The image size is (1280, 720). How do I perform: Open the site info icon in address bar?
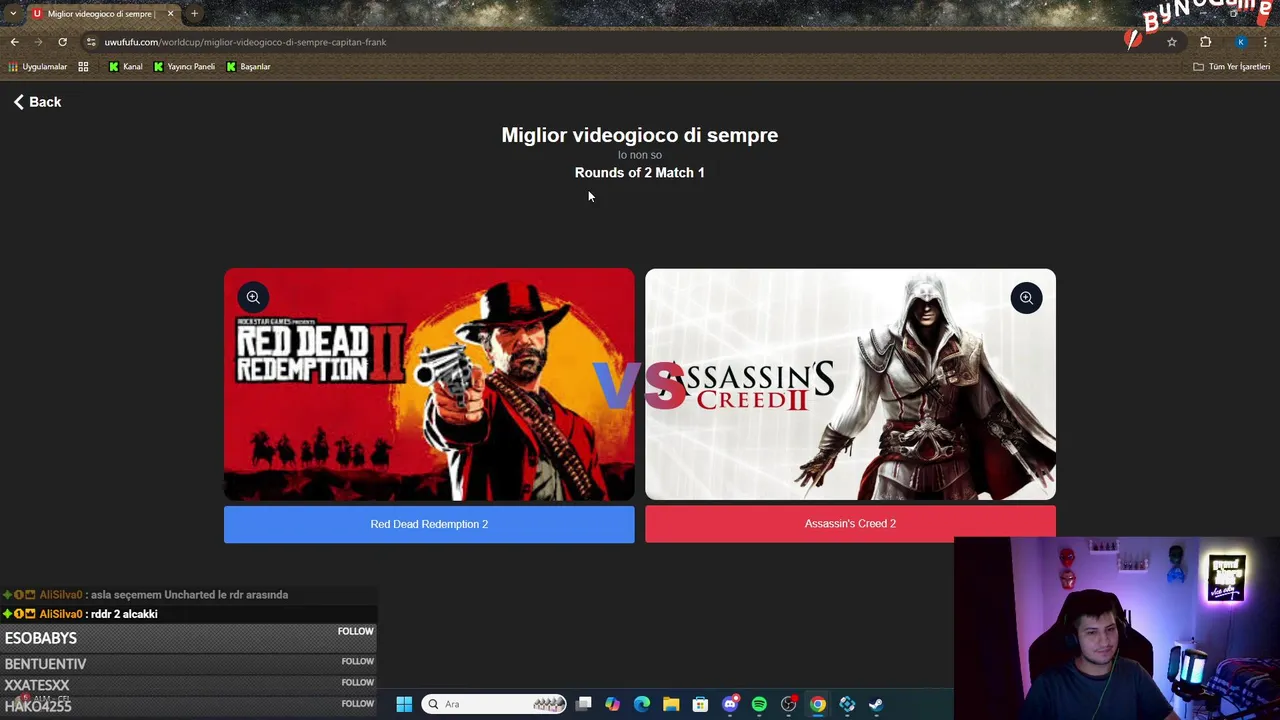(x=91, y=42)
